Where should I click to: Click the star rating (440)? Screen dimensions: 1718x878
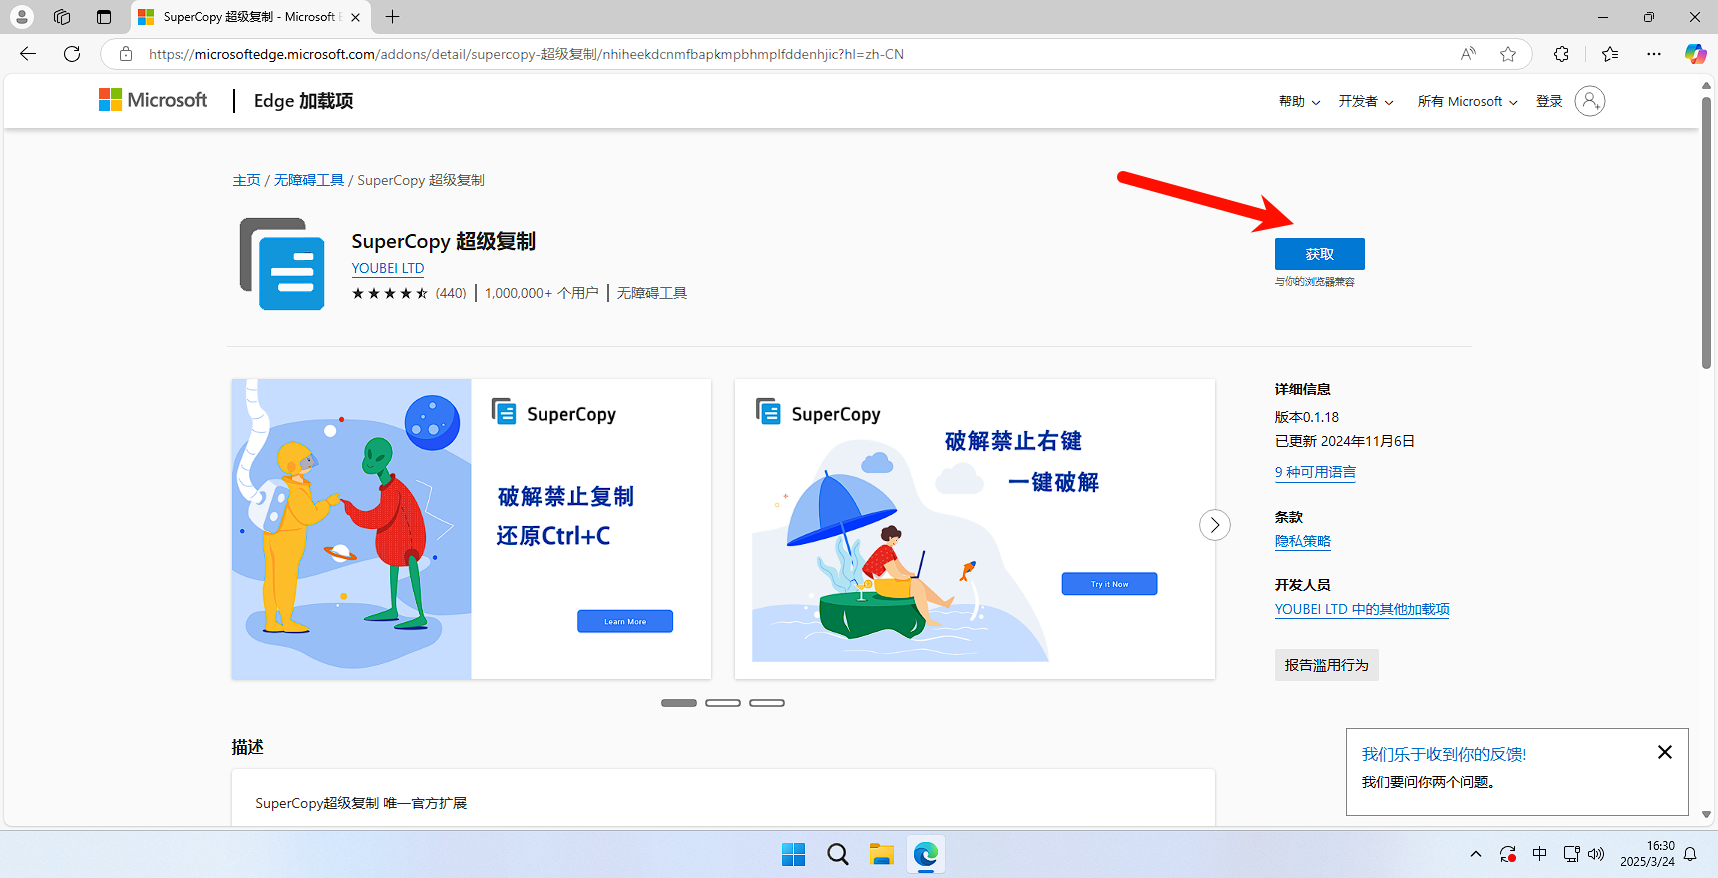click(x=409, y=293)
